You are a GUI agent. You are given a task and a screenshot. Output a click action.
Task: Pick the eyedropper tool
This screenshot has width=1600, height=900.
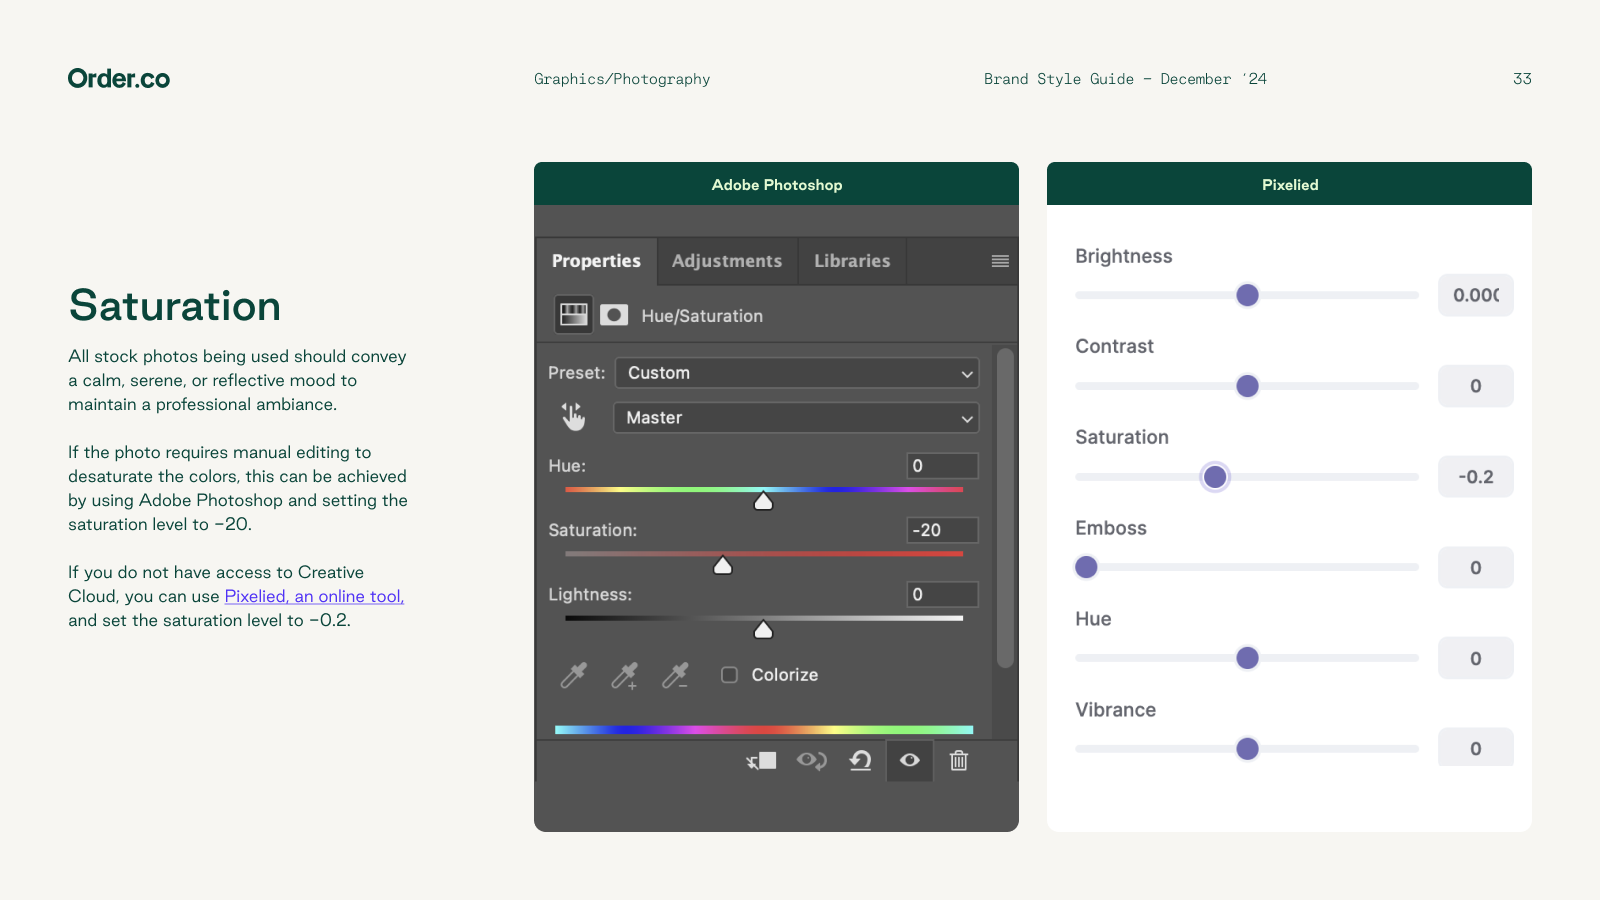pos(574,675)
